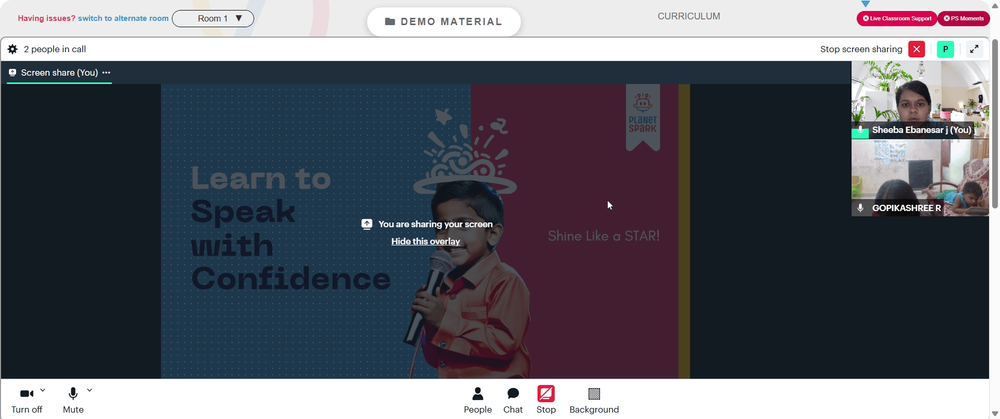Screen dimensions: 1000x419
Task: Click the scrollbar down arrow
Action: (x=995, y=413)
